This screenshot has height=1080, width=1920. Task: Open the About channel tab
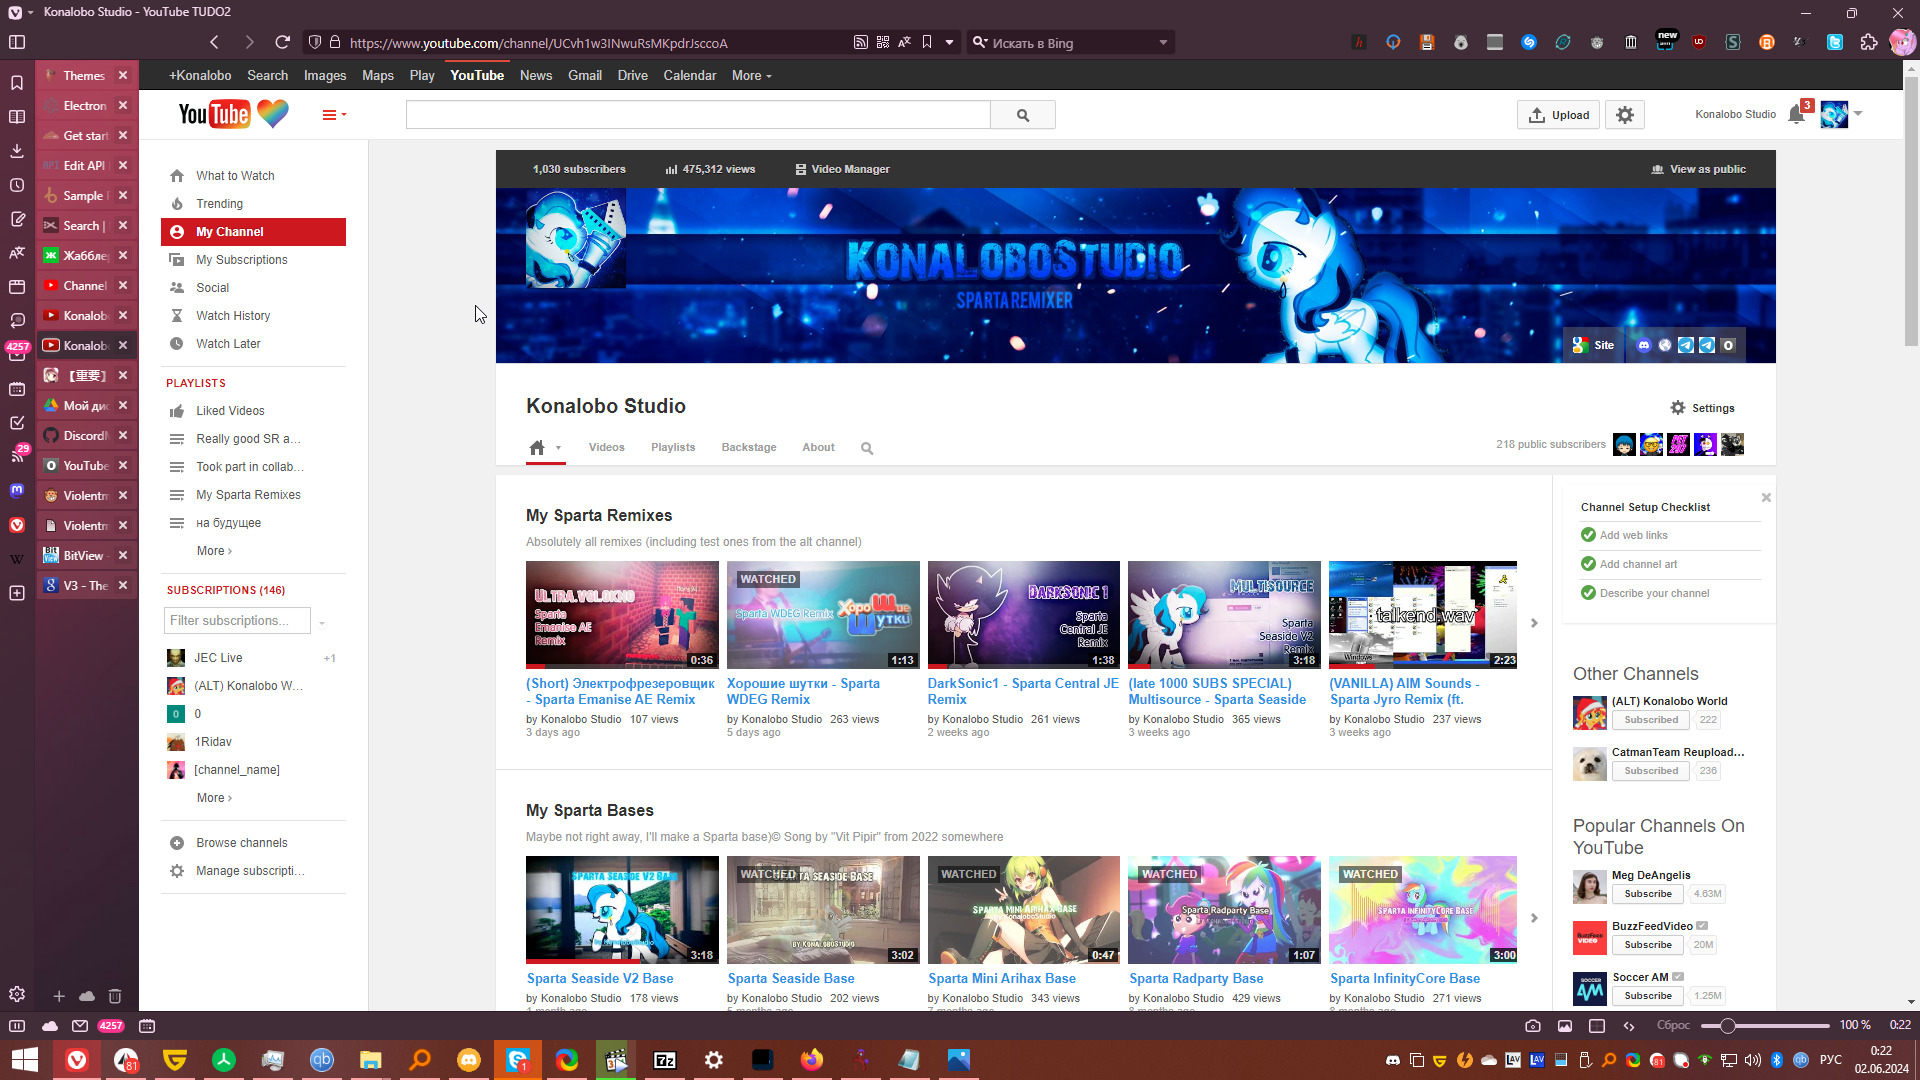pos(818,448)
